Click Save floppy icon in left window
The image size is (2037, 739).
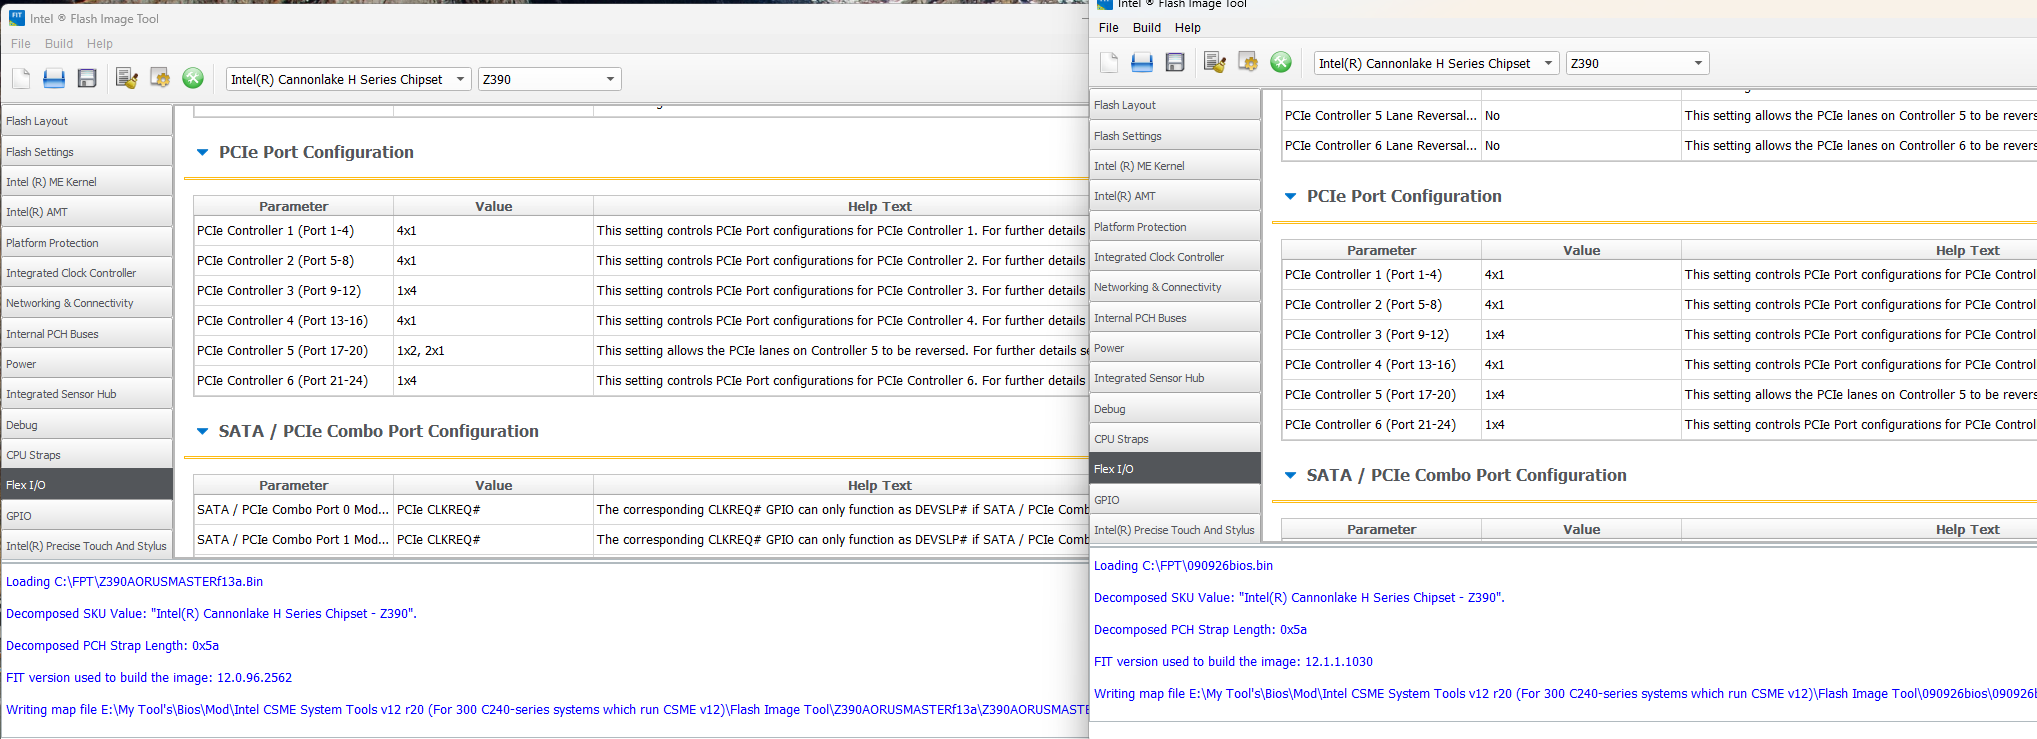pyautogui.click(x=87, y=79)
